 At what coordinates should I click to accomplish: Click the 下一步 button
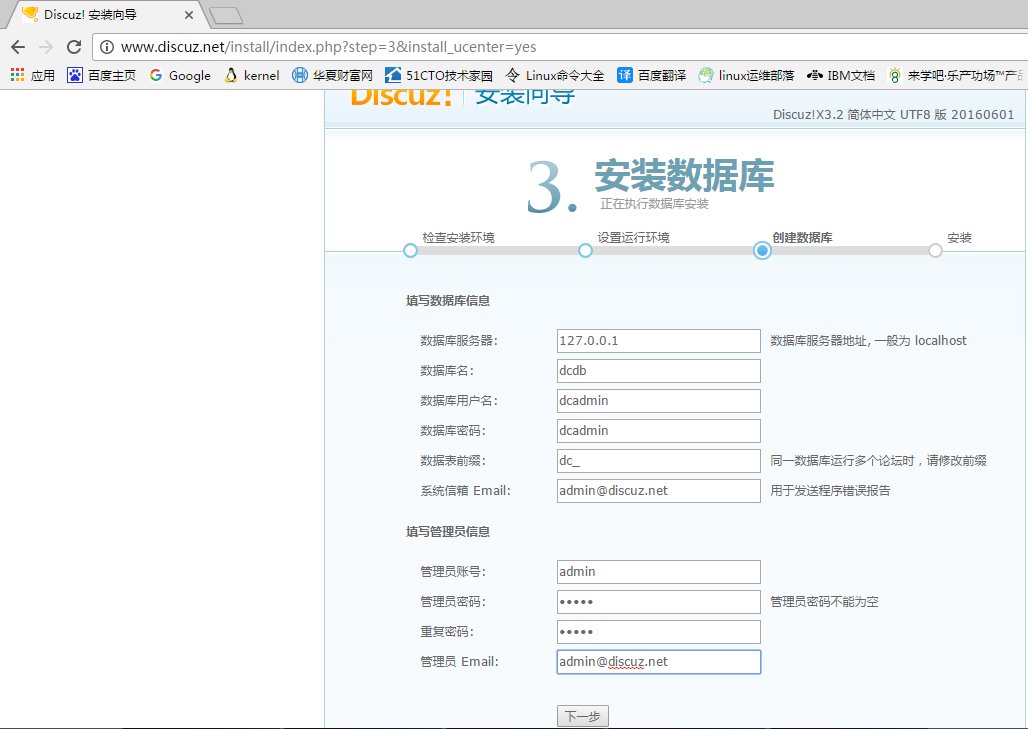pyautogui.click(x=583, y=717)
